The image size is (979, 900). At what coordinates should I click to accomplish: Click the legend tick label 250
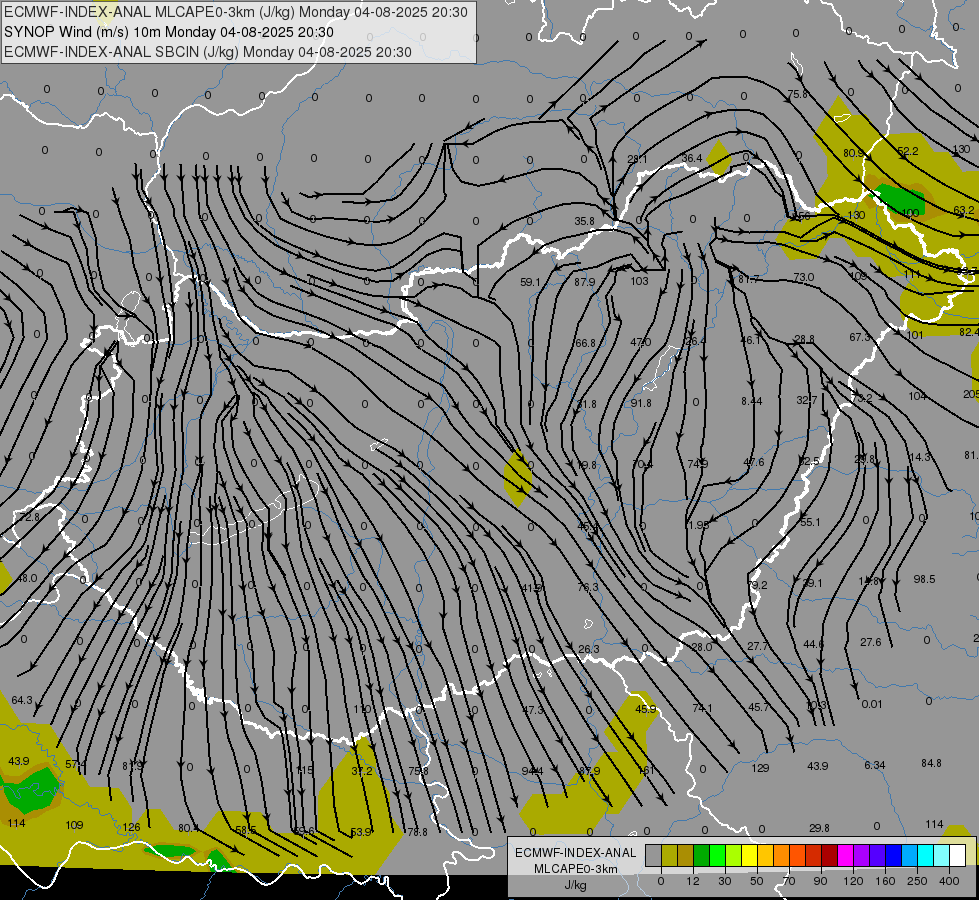point(917,881)
